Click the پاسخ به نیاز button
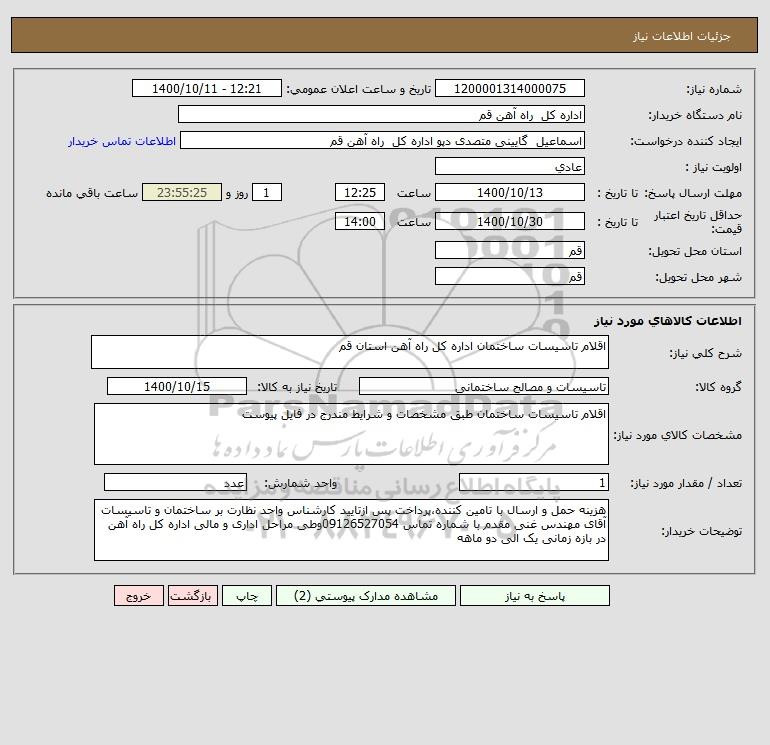The image size is (770, 745). pyautogui.click(x=535, y=596)
